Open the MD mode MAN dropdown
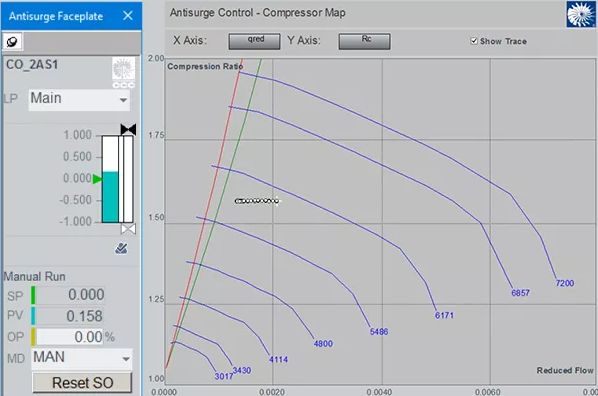598x396 pixels. click(x=82, y=359)
